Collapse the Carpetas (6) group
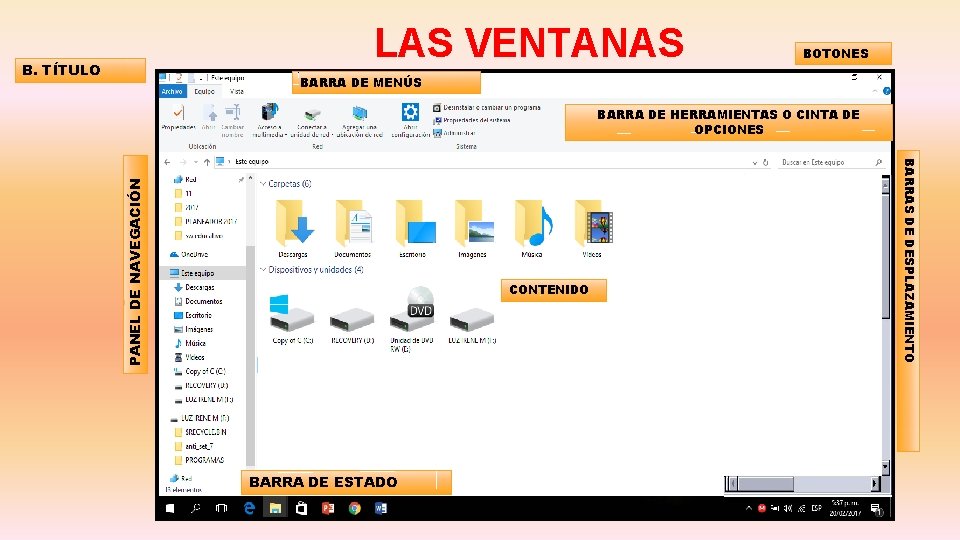The height and width of the screenshot is (540, 960). pyautogui.click(x=263, y=184)
